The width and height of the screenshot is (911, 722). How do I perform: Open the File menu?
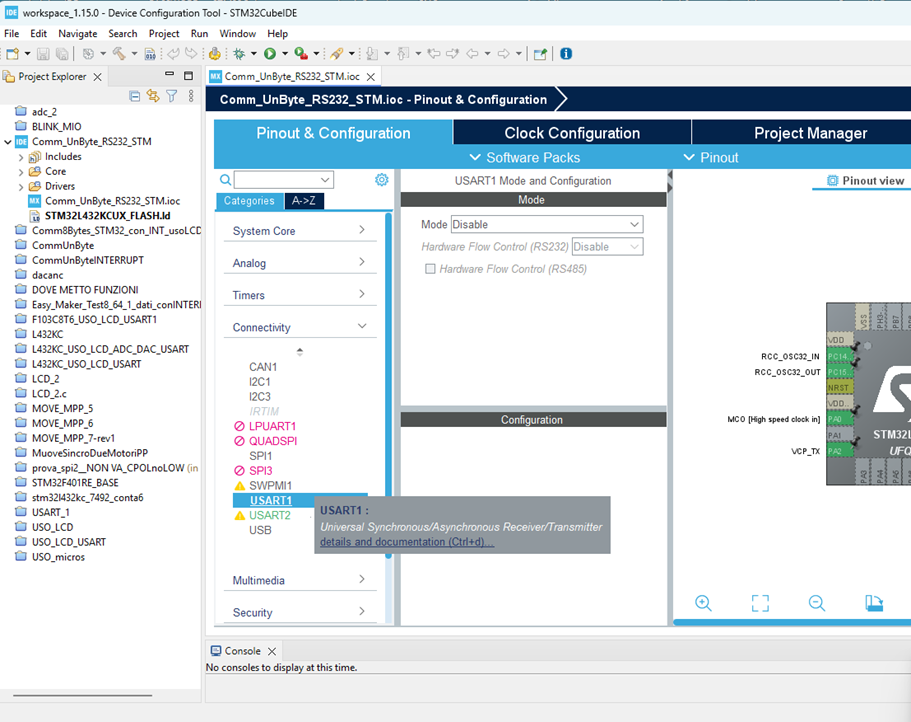click(12, 34)
